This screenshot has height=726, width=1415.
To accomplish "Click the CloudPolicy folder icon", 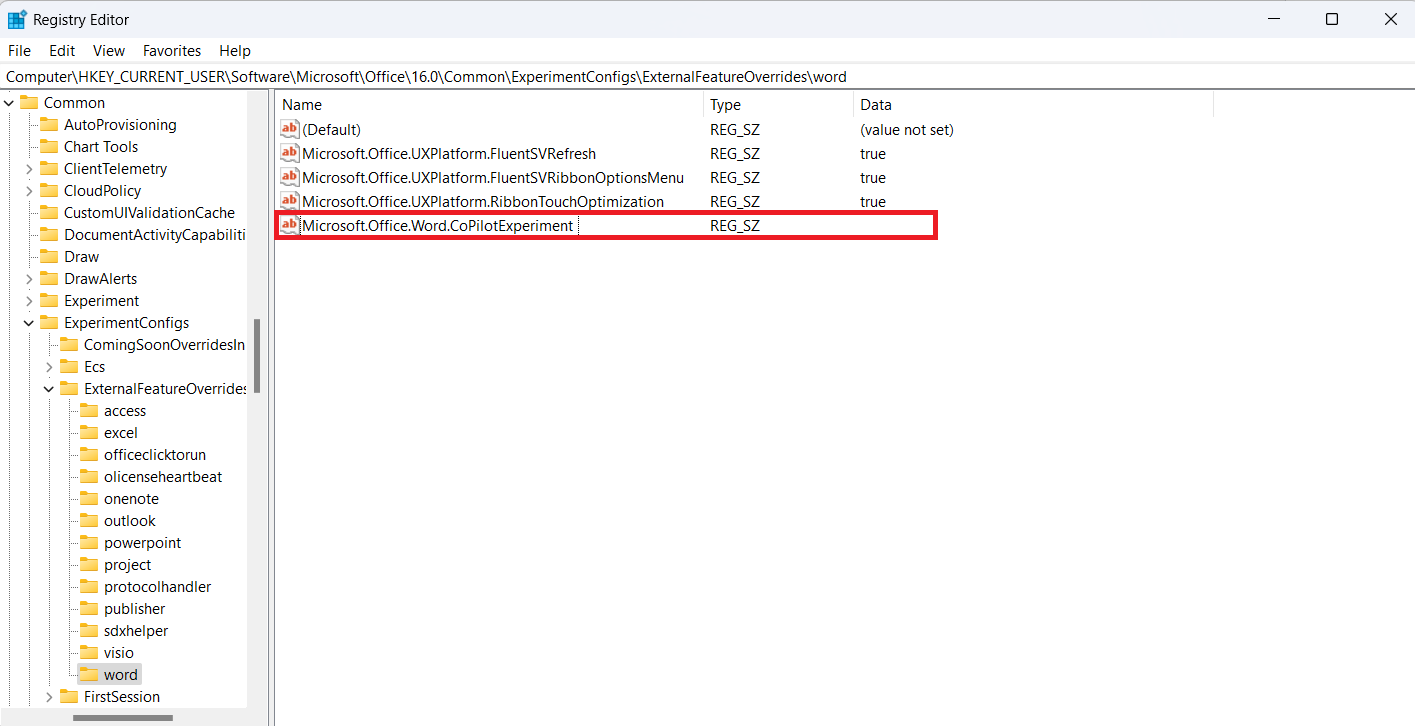I will [48, 190].
